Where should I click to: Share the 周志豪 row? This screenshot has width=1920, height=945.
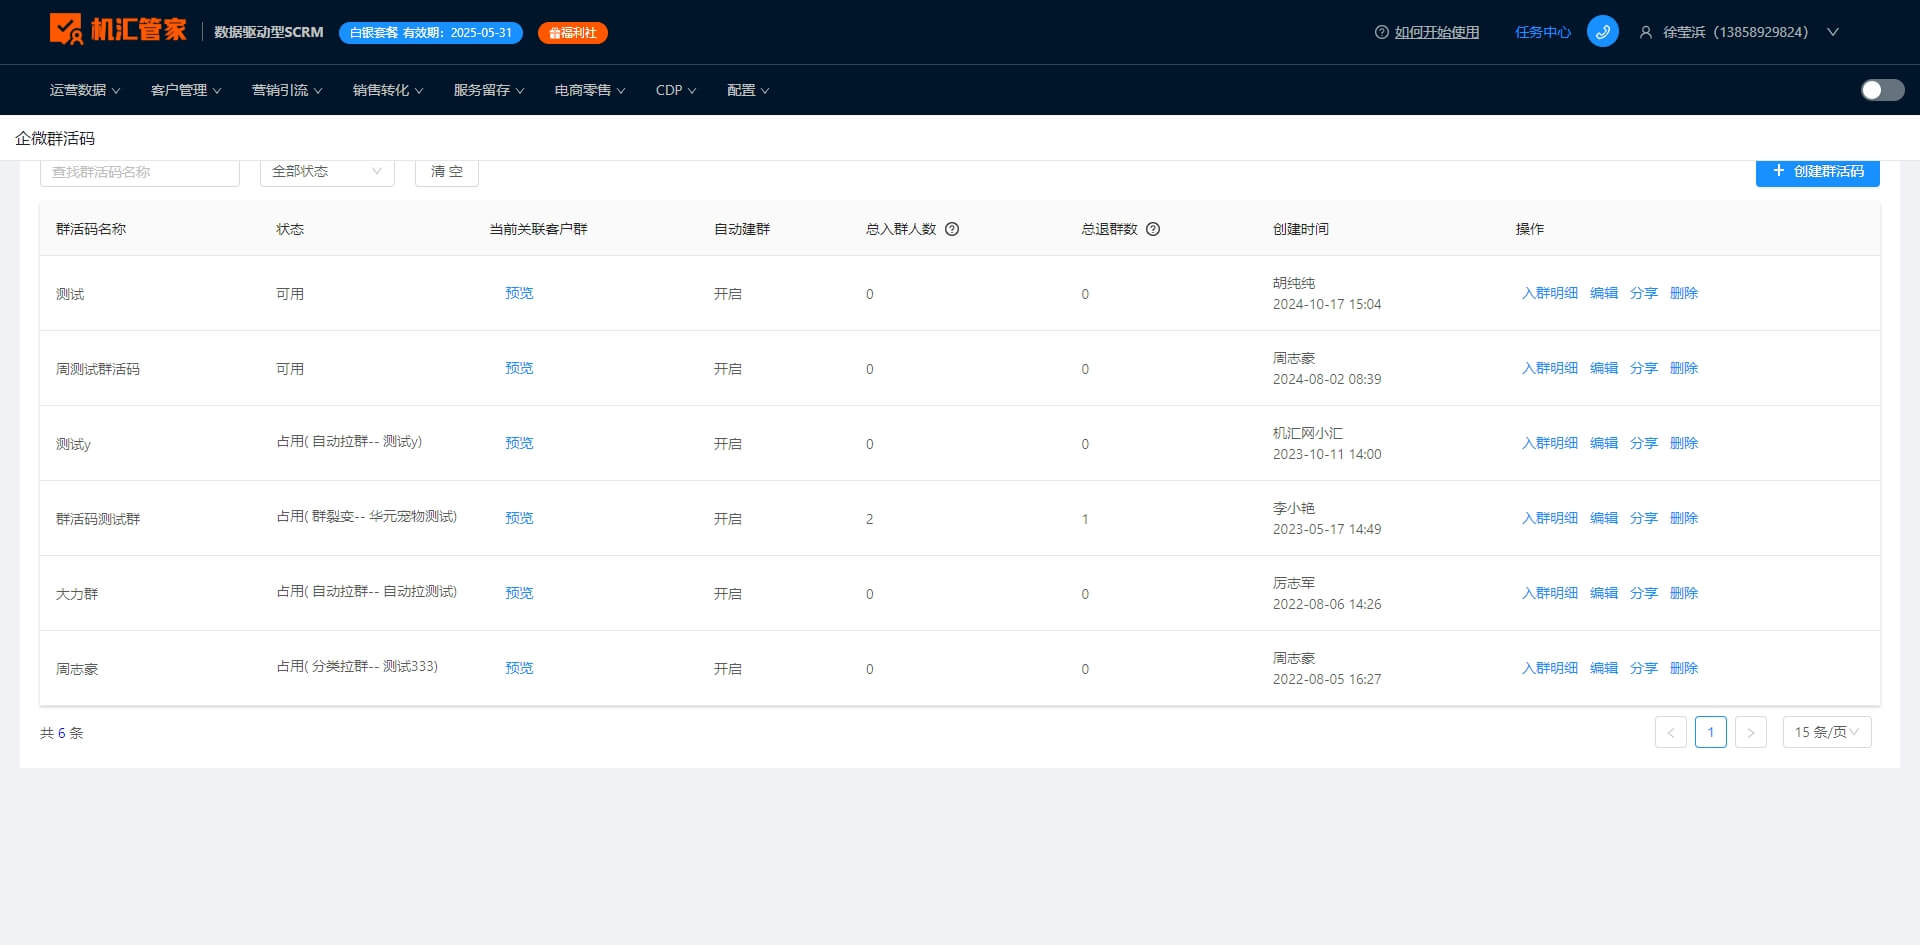[x=1644, y=668]
